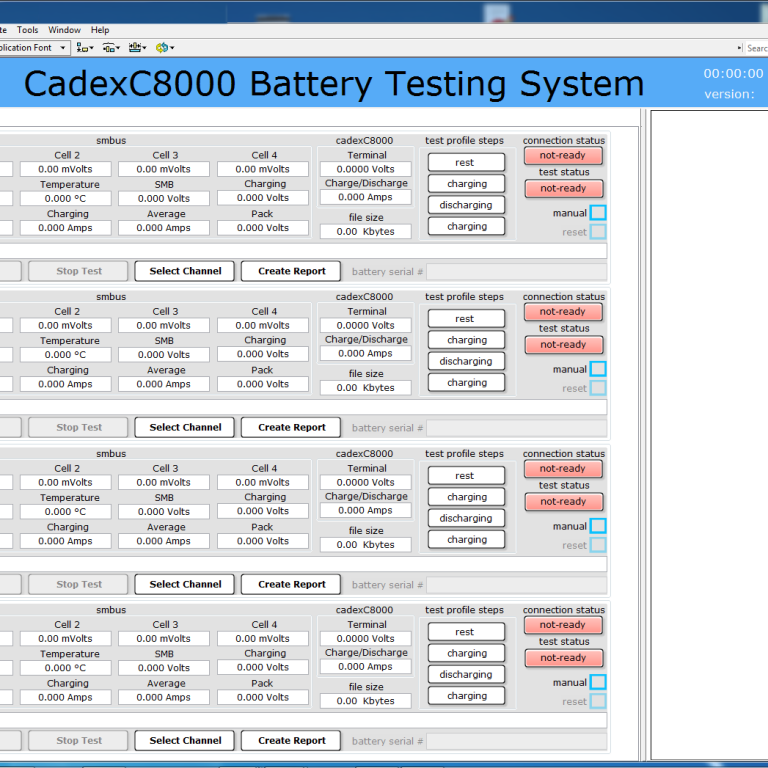Select charging step below discharging in first channel
The width and height of the screenshot is (768, 768).
[x=466, y=226]
